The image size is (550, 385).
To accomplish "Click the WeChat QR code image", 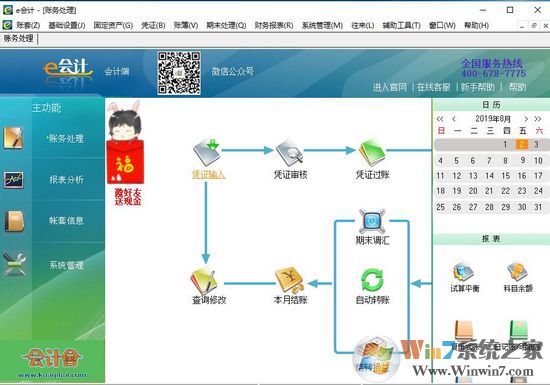I will pyautogui.click(x=179, y=73).
